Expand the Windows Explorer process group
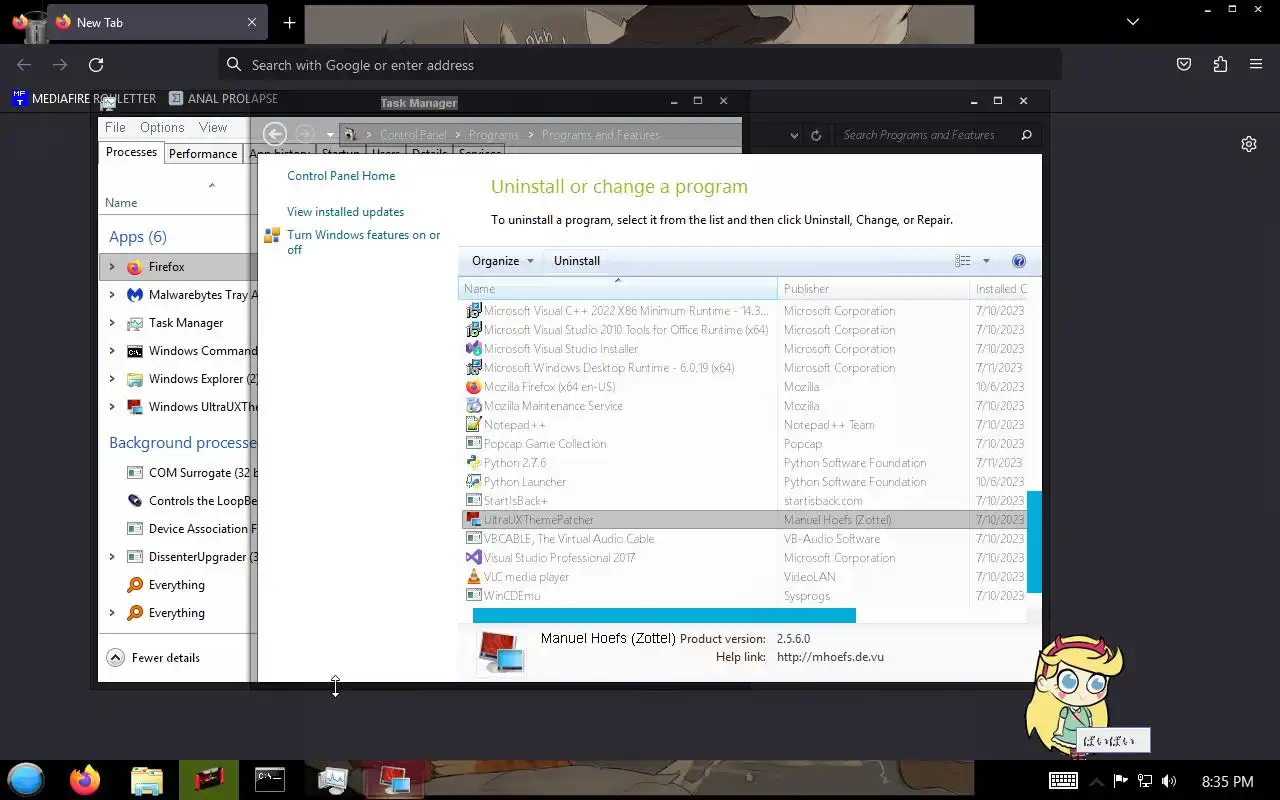The width and height of the screenshot is (1280, 800). [x=112, y=379]
